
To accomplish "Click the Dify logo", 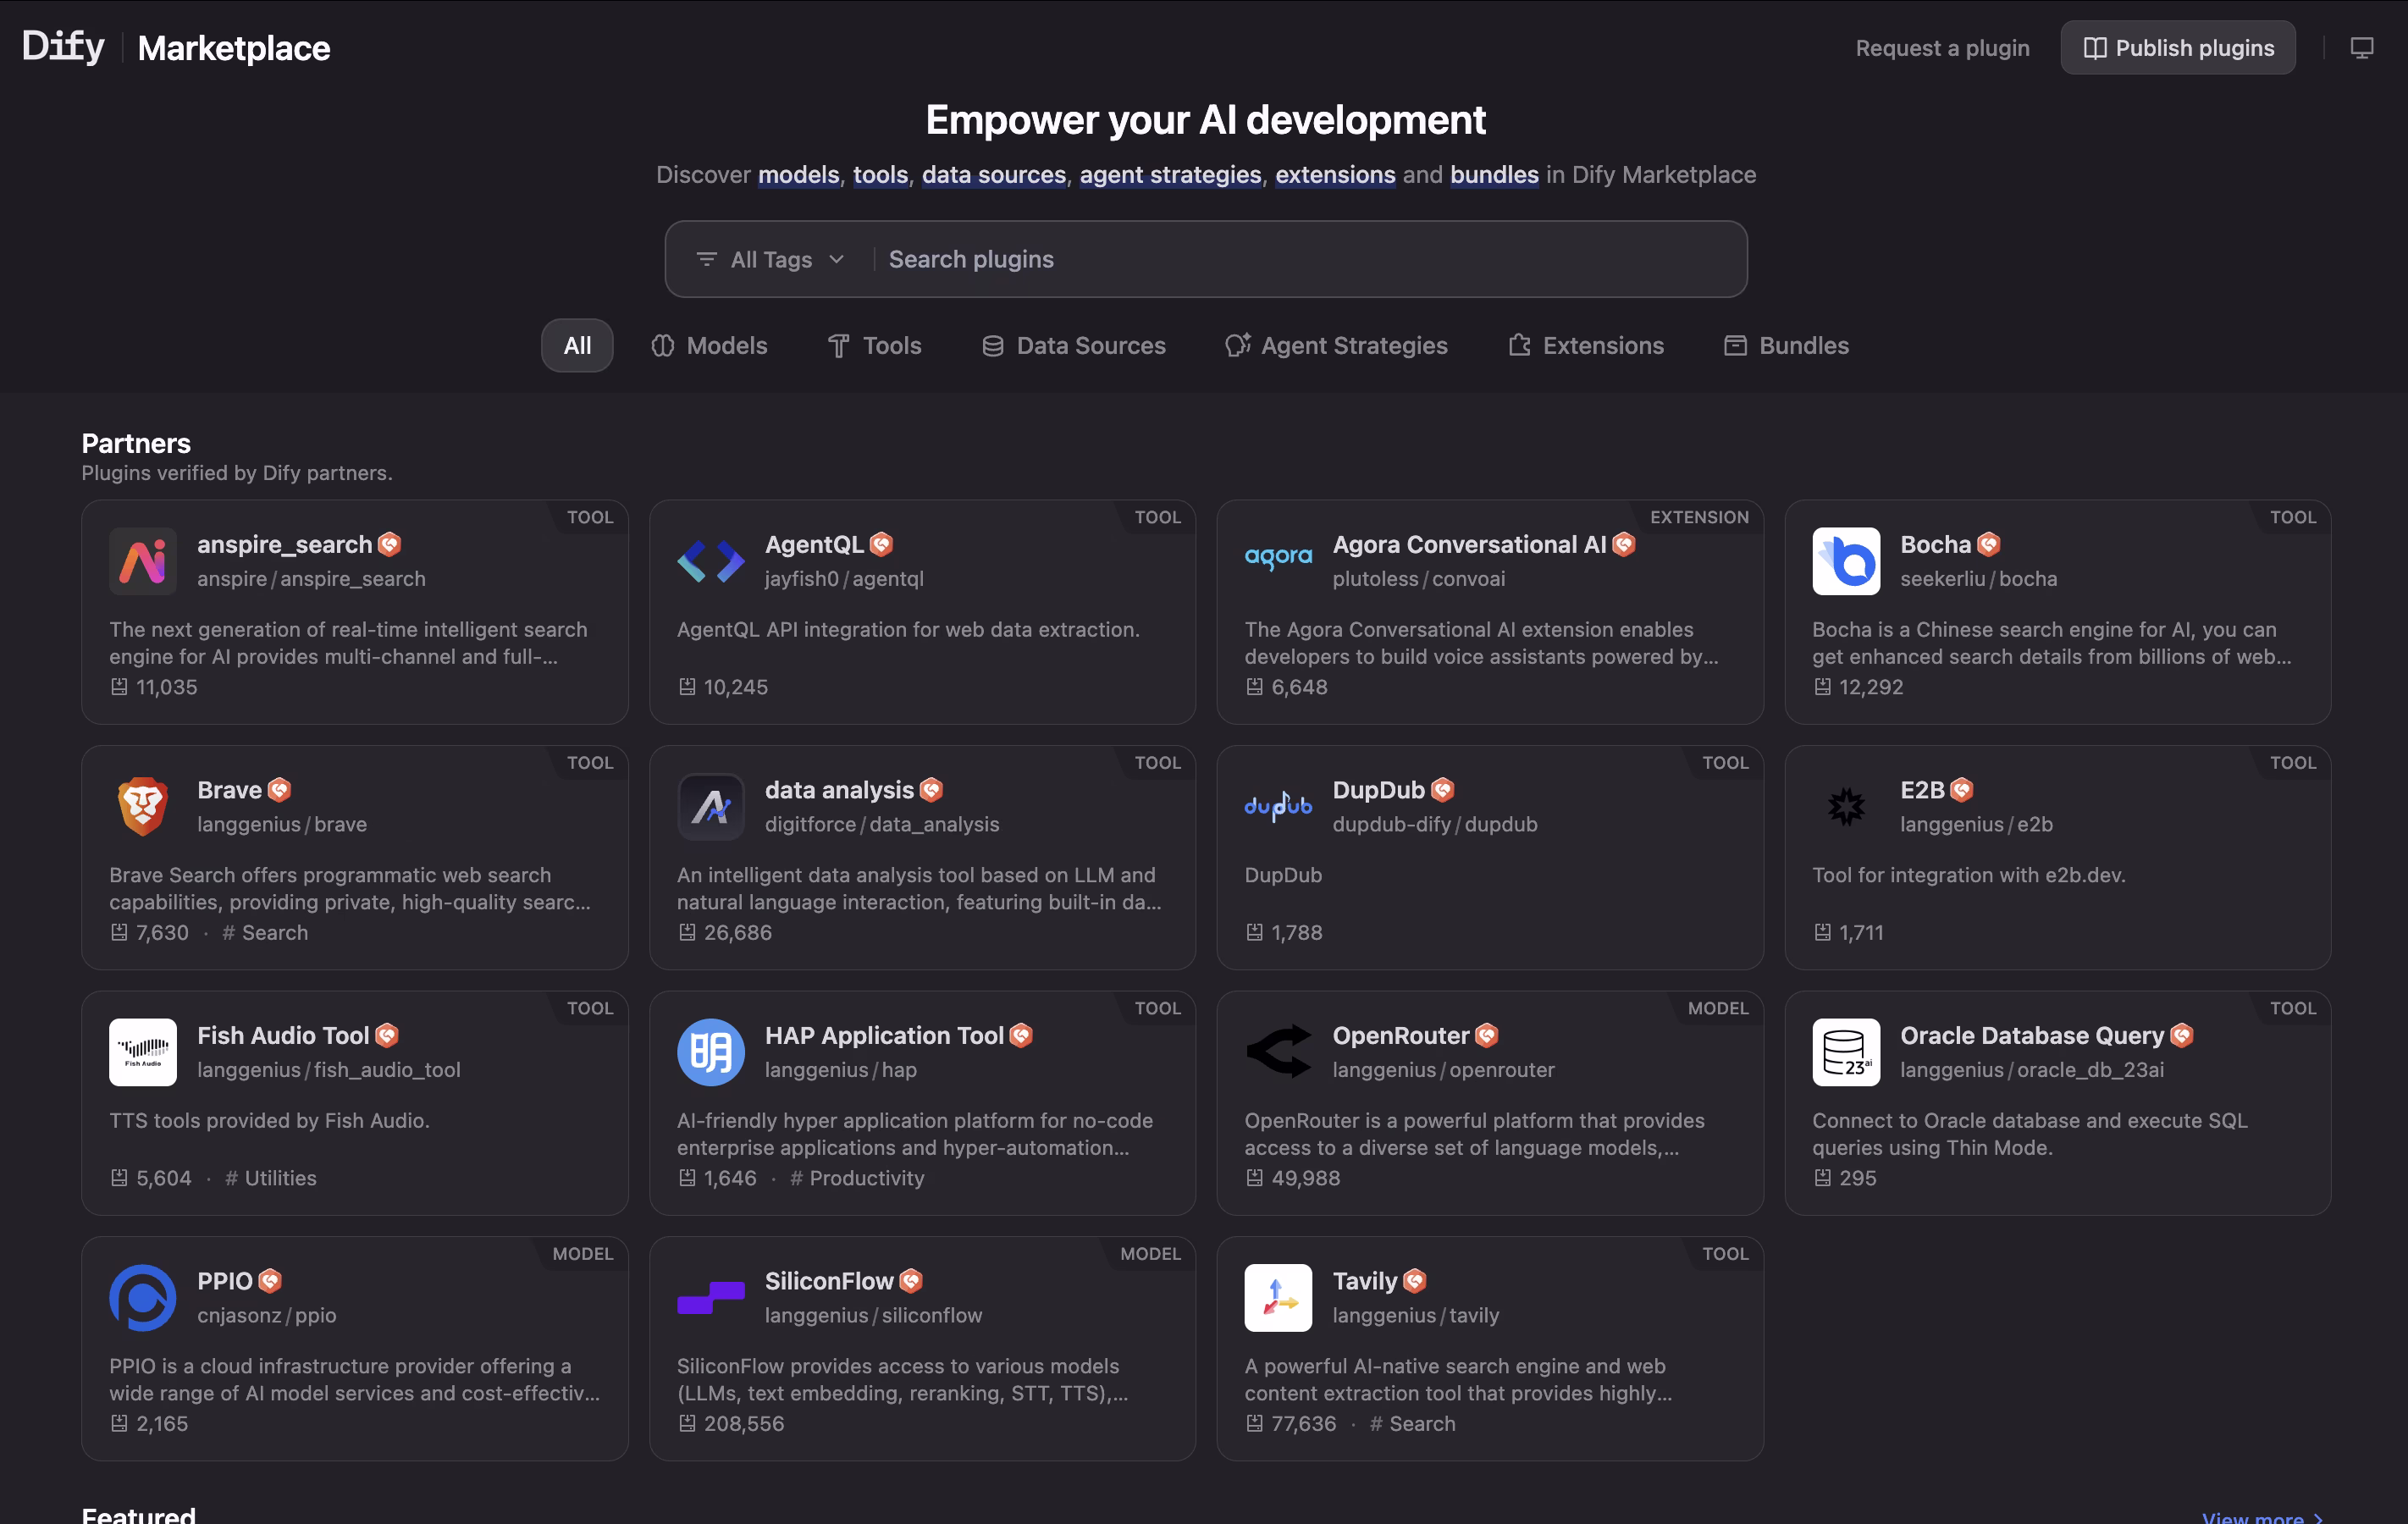I will pos(63,47).
